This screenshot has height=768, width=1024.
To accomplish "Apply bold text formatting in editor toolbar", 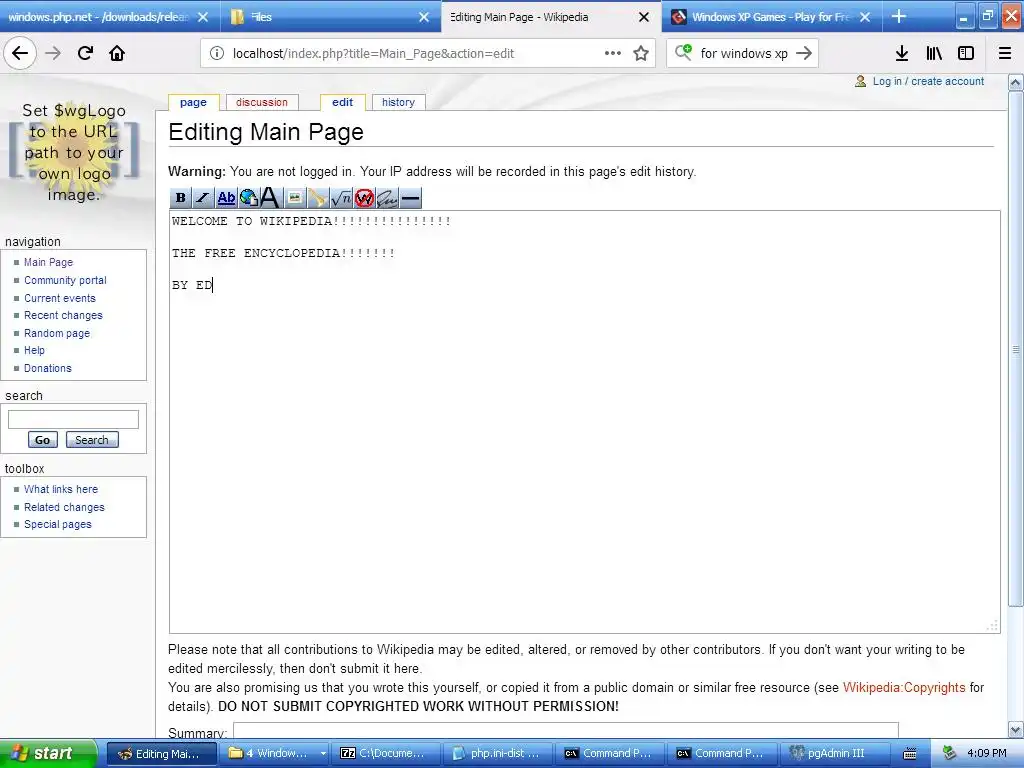I will coord(181,198).
